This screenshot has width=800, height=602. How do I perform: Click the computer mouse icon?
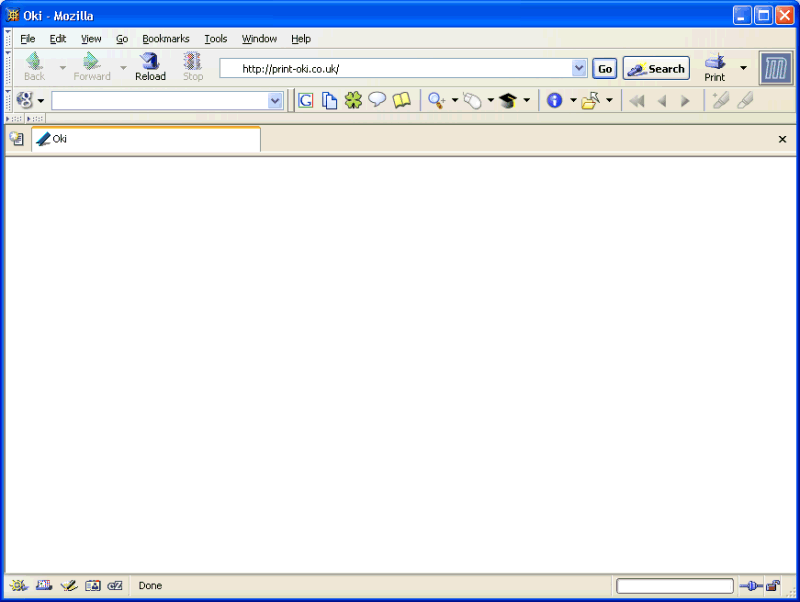click(472, 101)
